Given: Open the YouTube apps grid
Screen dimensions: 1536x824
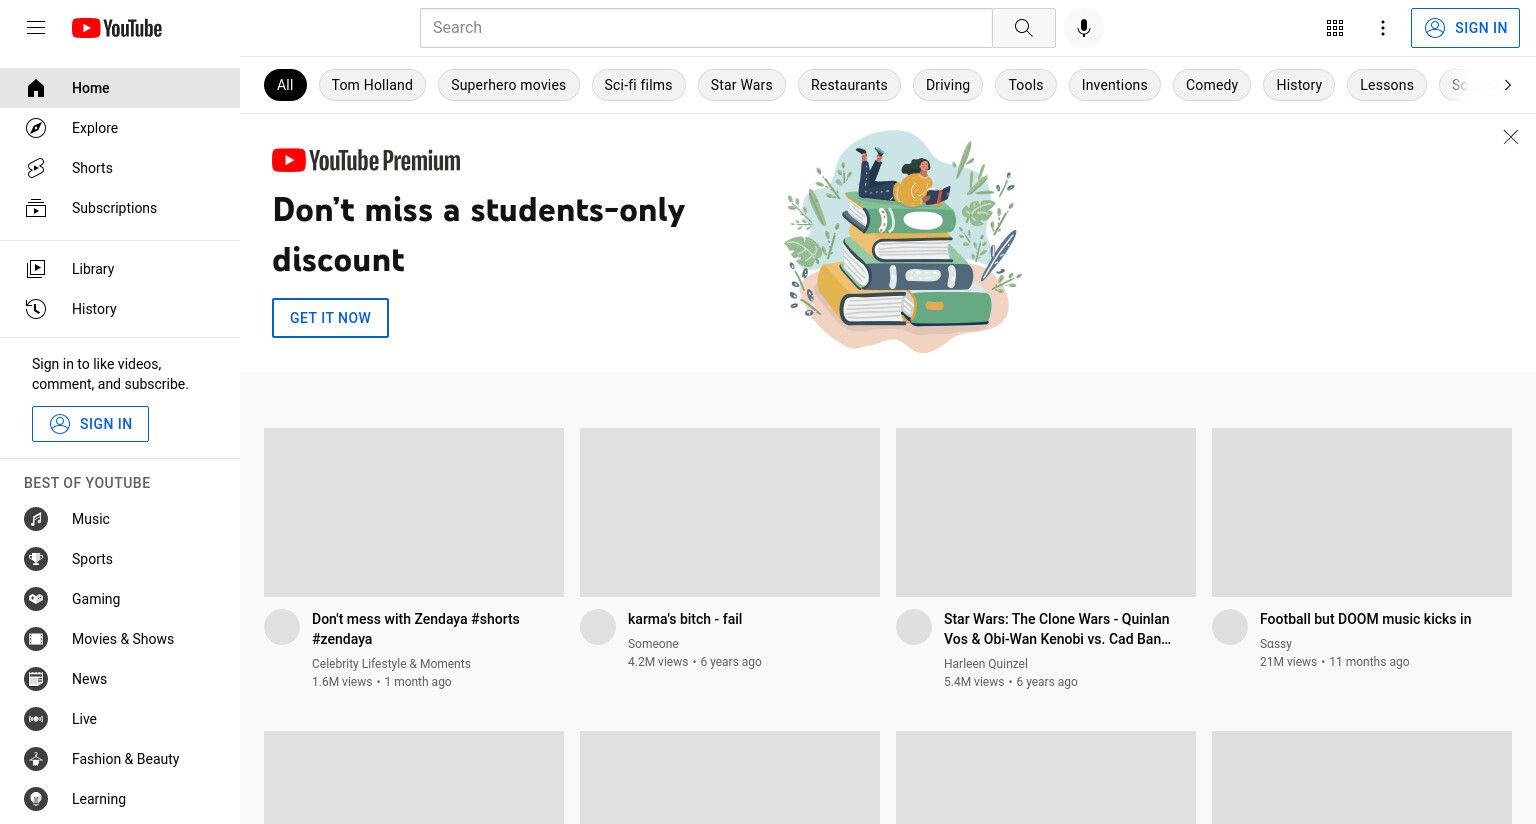Looking at the screenshot, I should (x=1335, y=28).
